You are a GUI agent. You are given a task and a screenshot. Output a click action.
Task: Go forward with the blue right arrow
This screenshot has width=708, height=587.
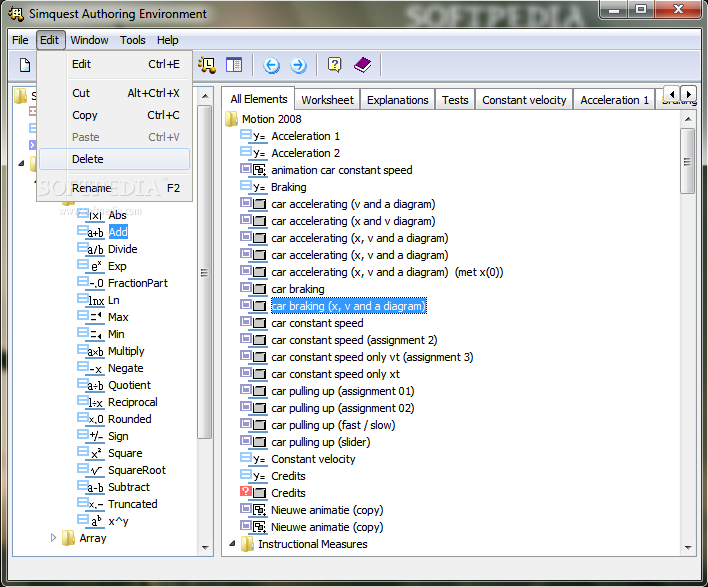[298, 65]
